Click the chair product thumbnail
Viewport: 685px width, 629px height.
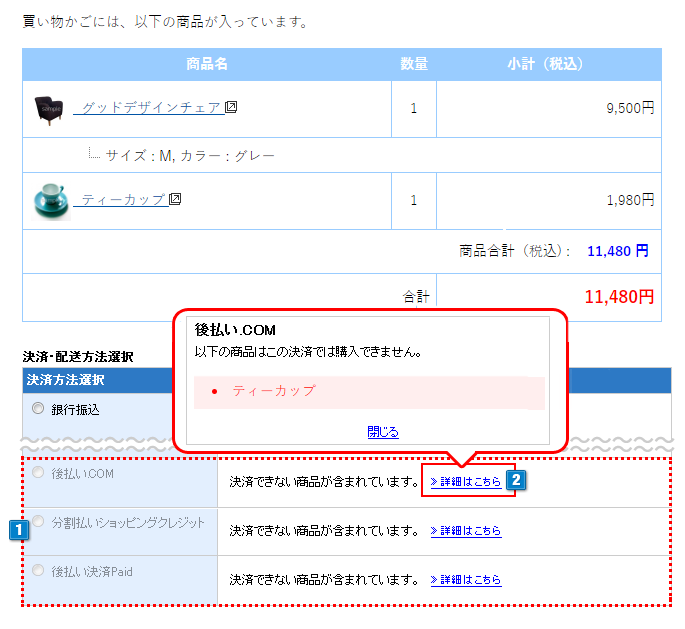click(49, 111)
